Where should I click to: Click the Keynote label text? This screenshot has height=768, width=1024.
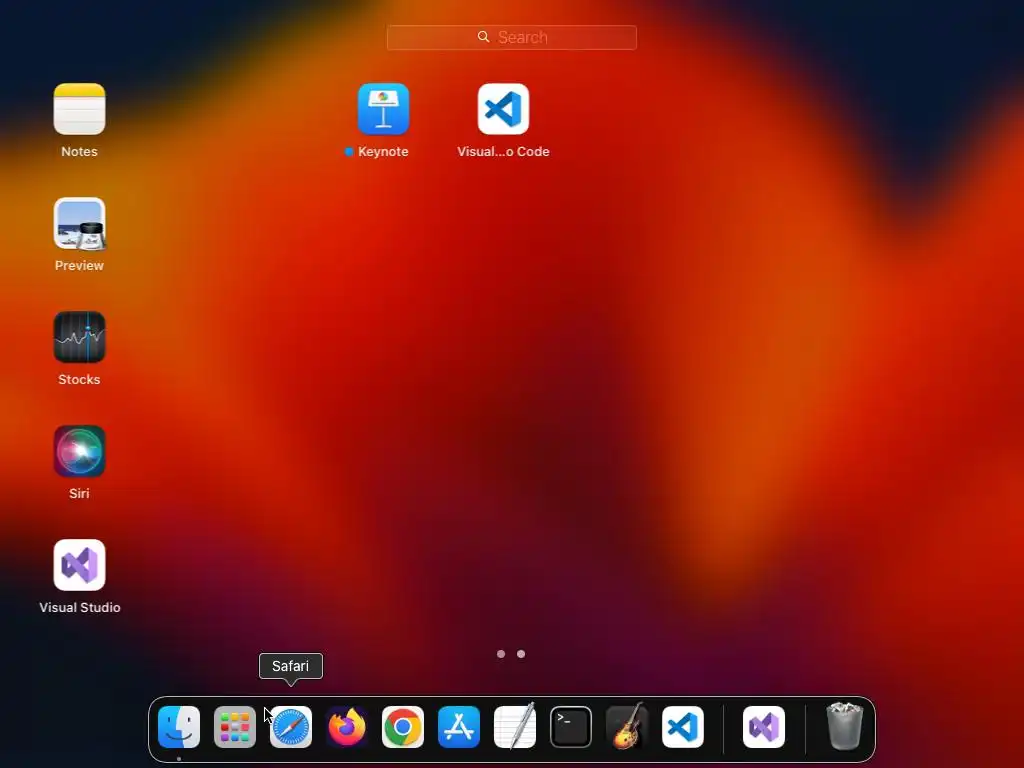pos(383,152)
